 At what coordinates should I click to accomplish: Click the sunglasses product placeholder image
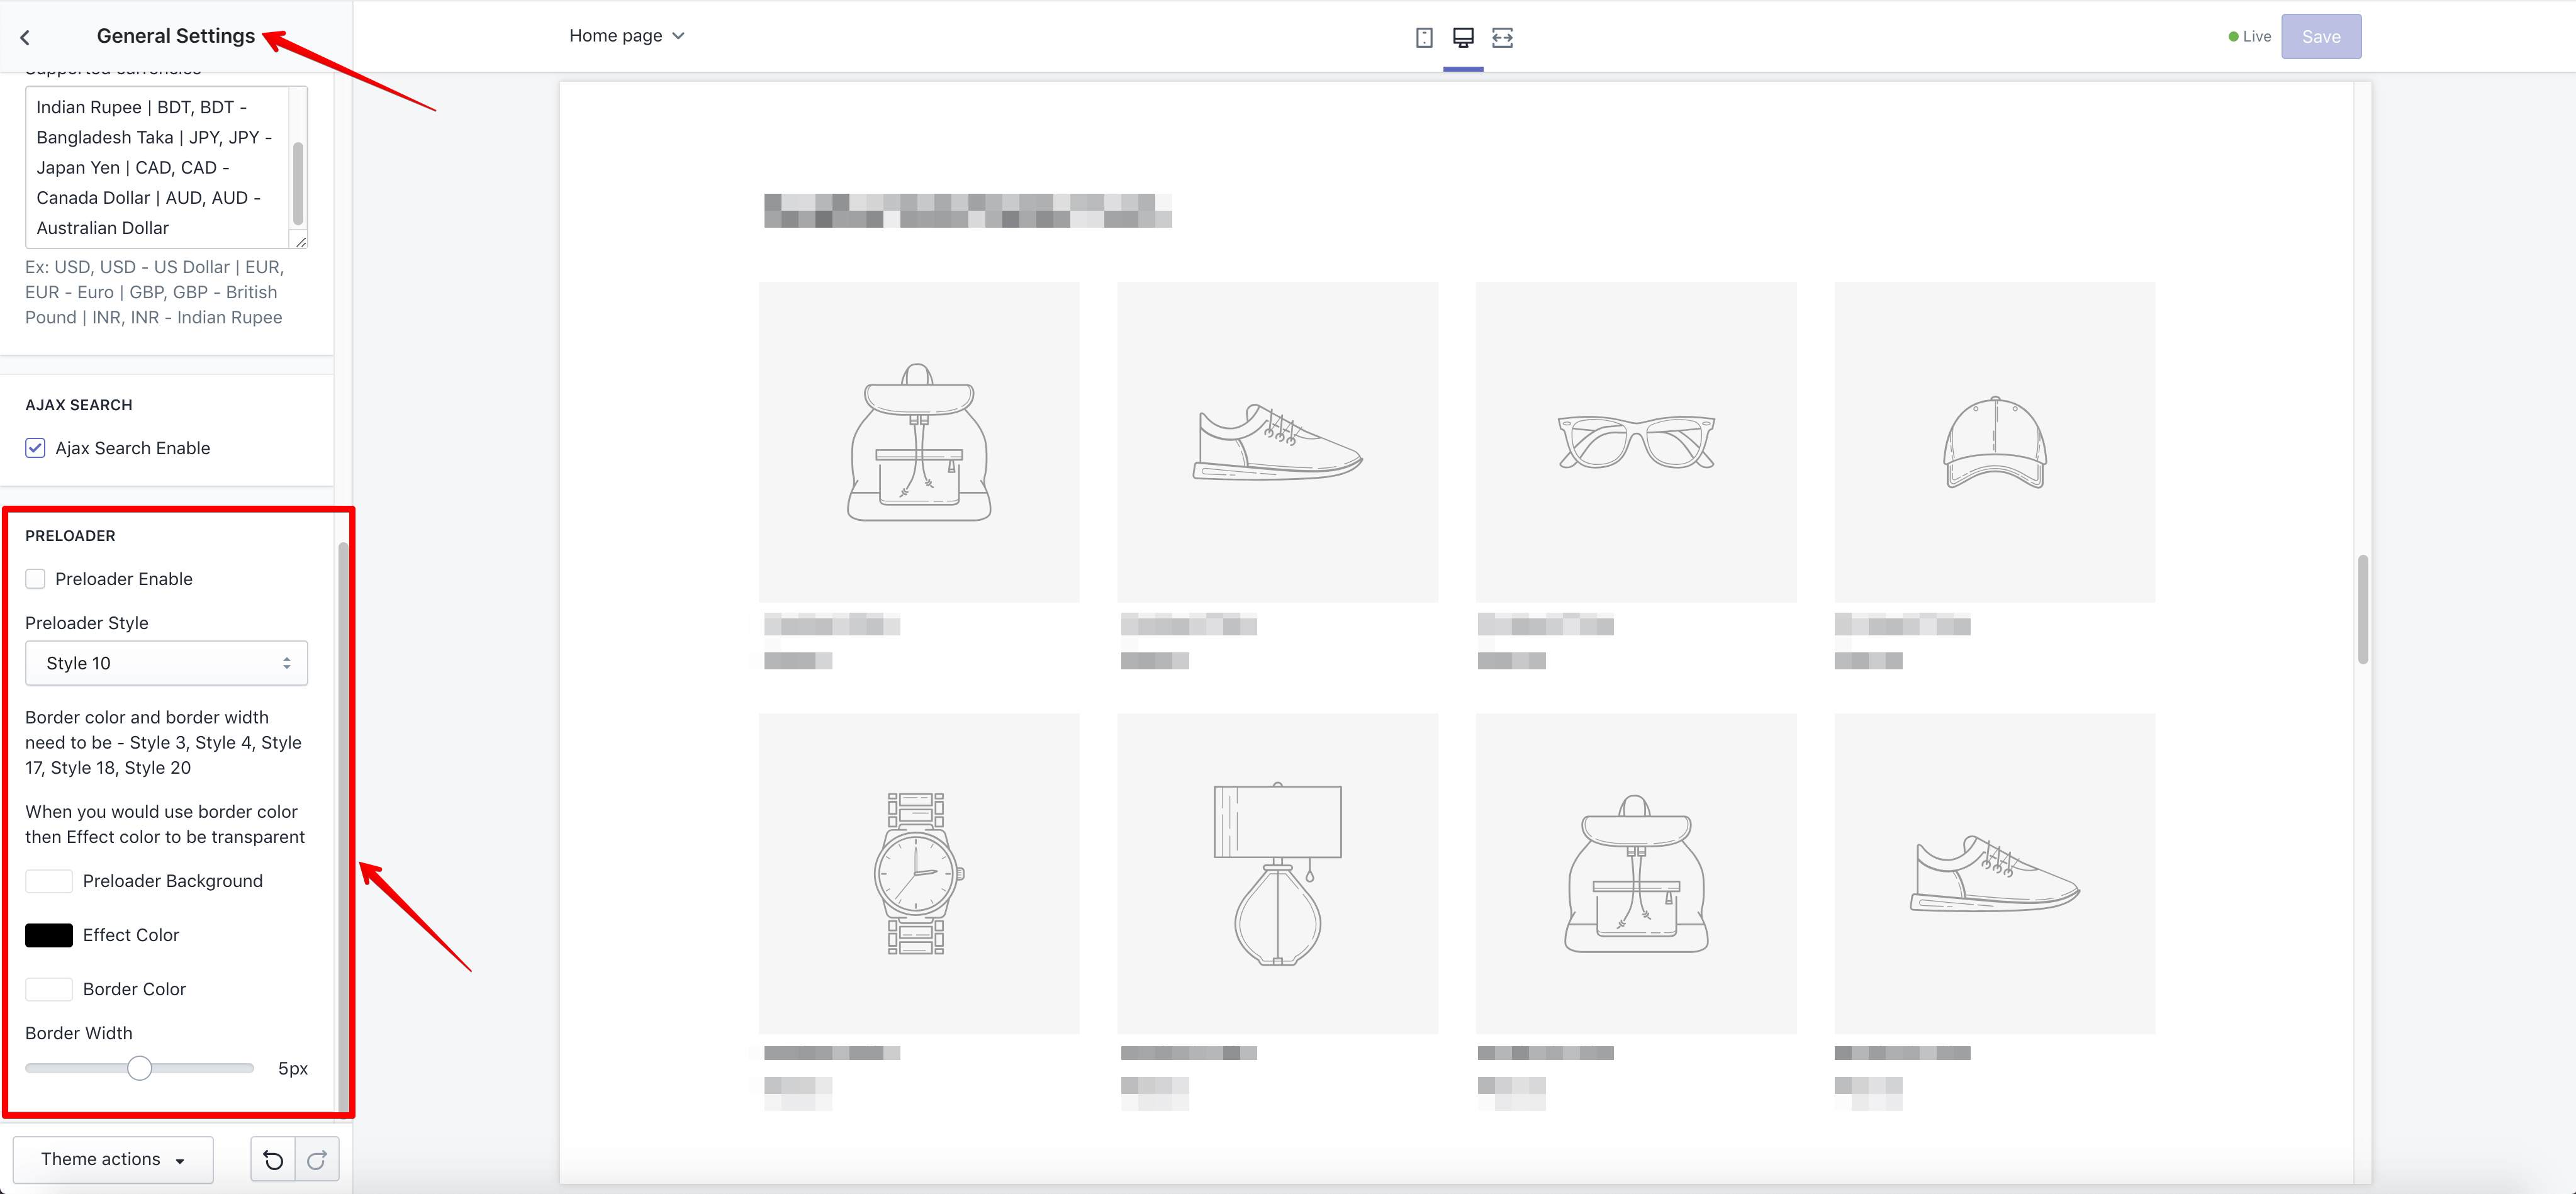coord(1635,441)
